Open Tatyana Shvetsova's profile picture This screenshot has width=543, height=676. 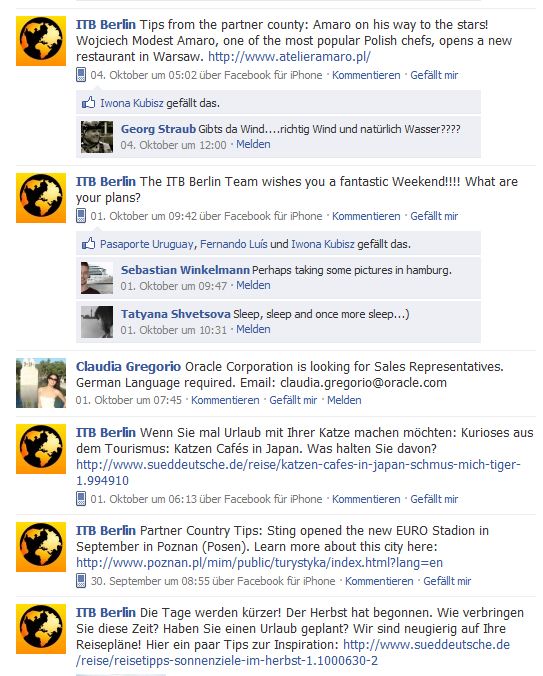(x=97, y=322)
